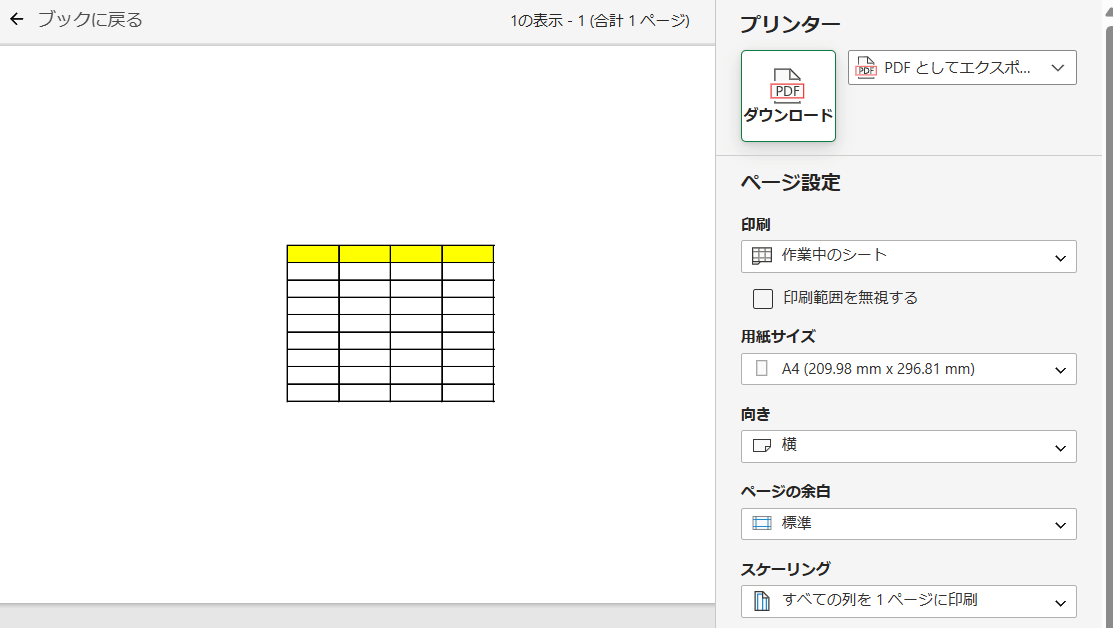Click the active sheet grid icon
Screen dimensions: 1113x628
click(762, 255)
